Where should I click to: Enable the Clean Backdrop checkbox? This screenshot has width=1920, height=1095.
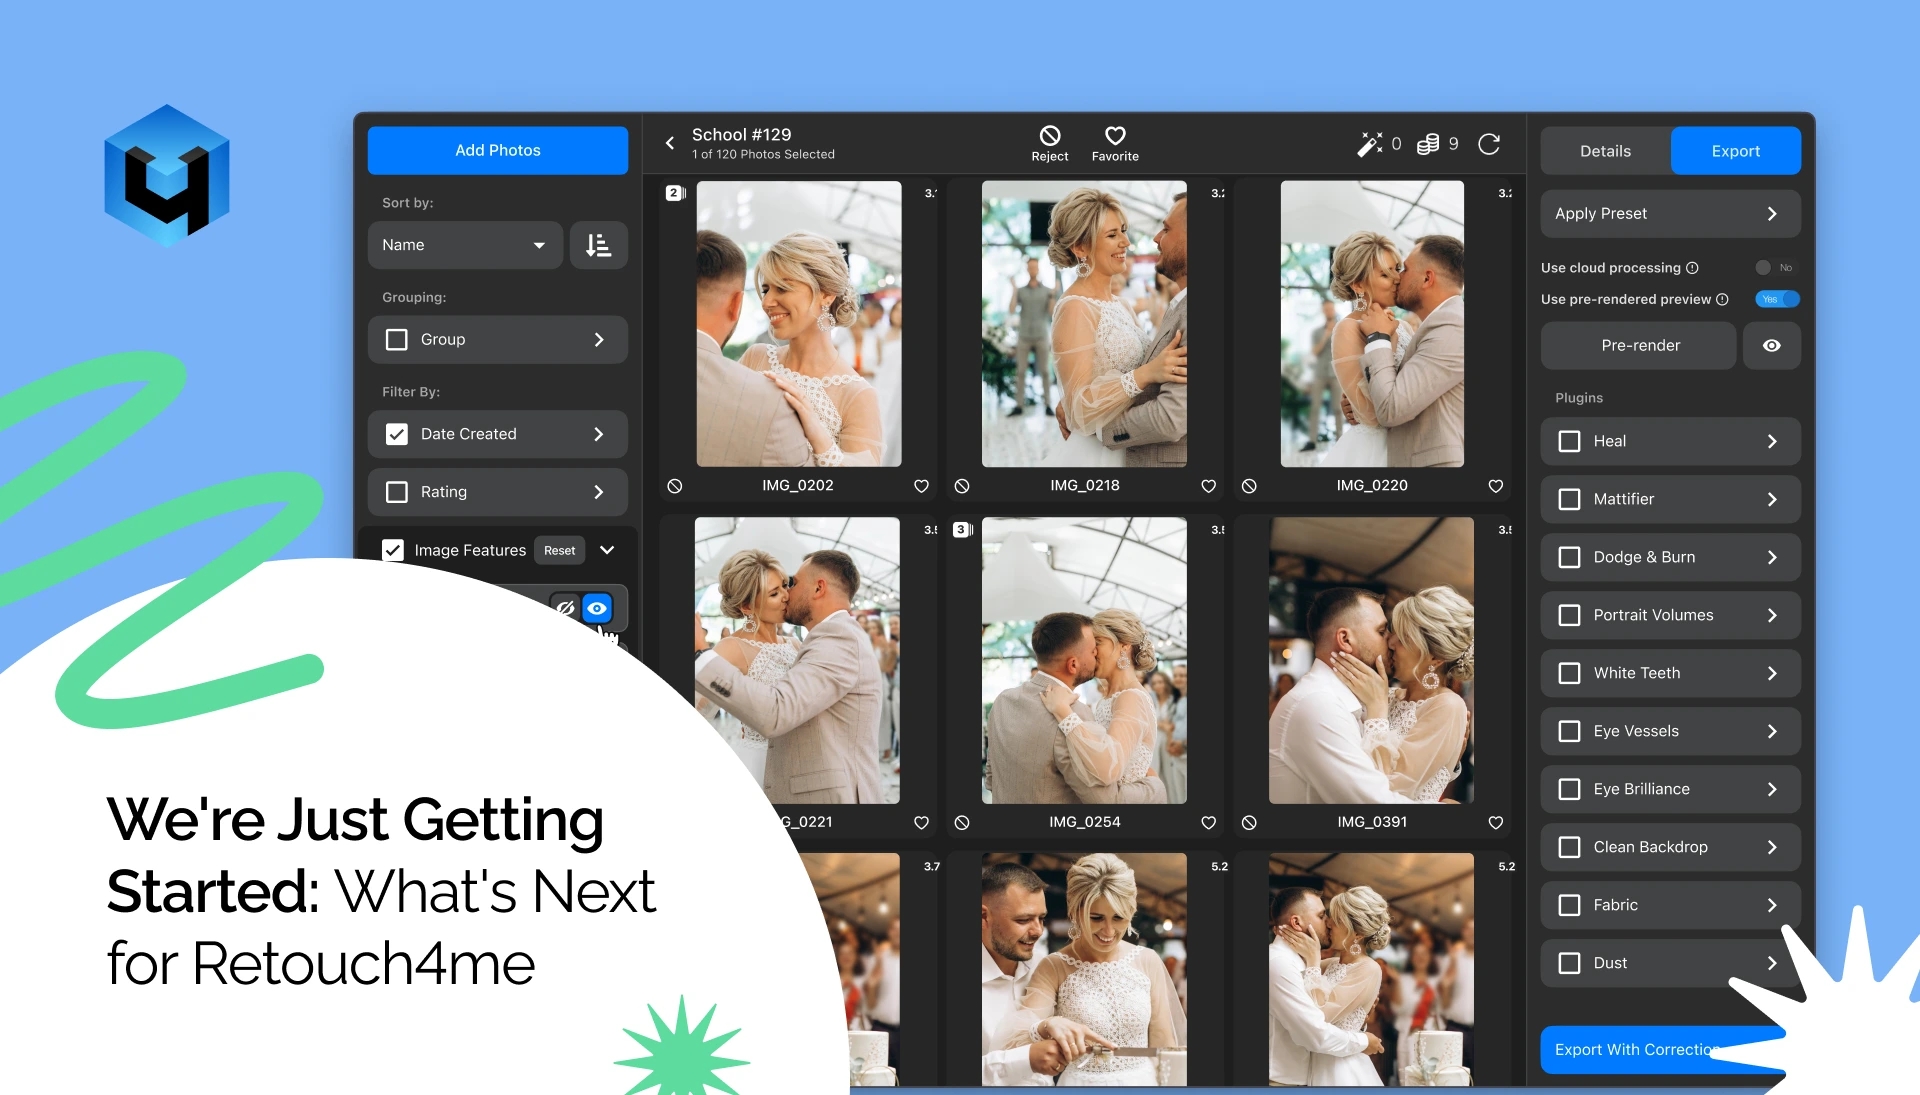tap(1570, 847)
